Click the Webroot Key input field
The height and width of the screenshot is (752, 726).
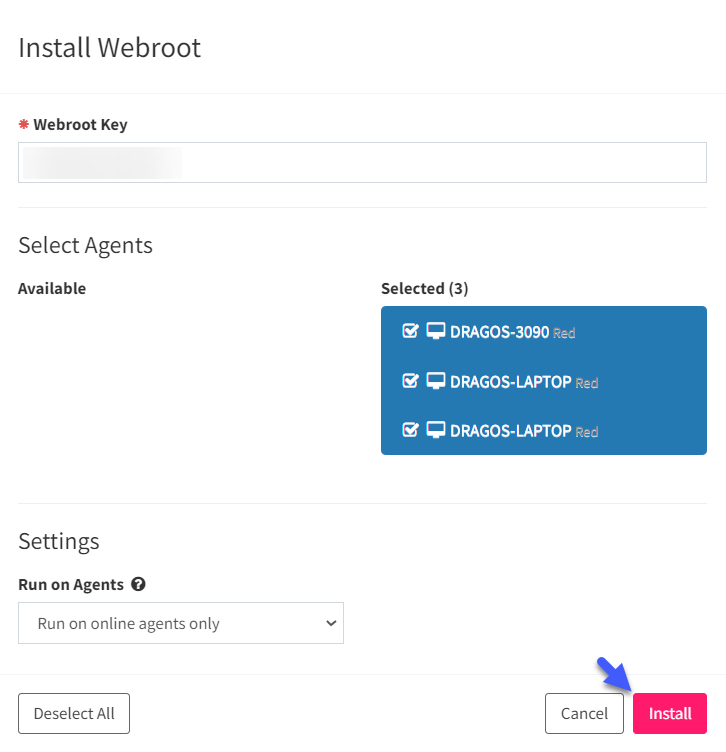pos(362,163)
